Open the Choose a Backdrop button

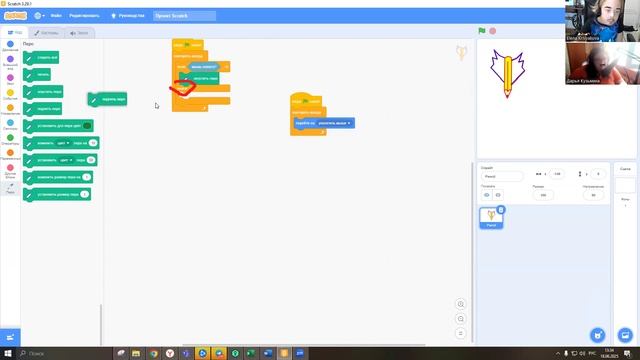click(625, 335)
